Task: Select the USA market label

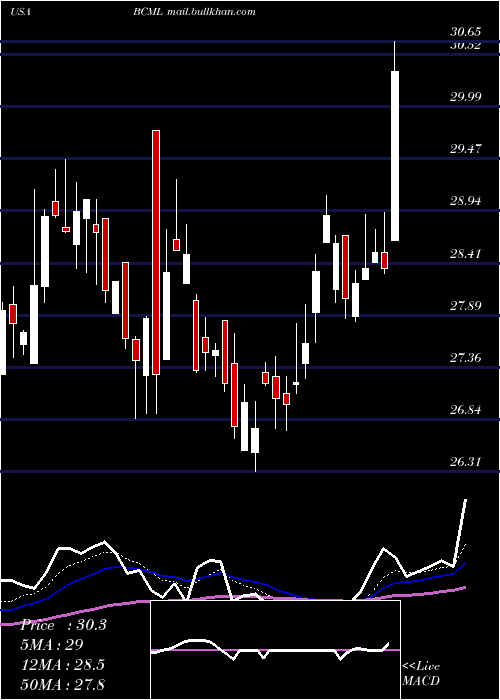Action: (20, 12)
